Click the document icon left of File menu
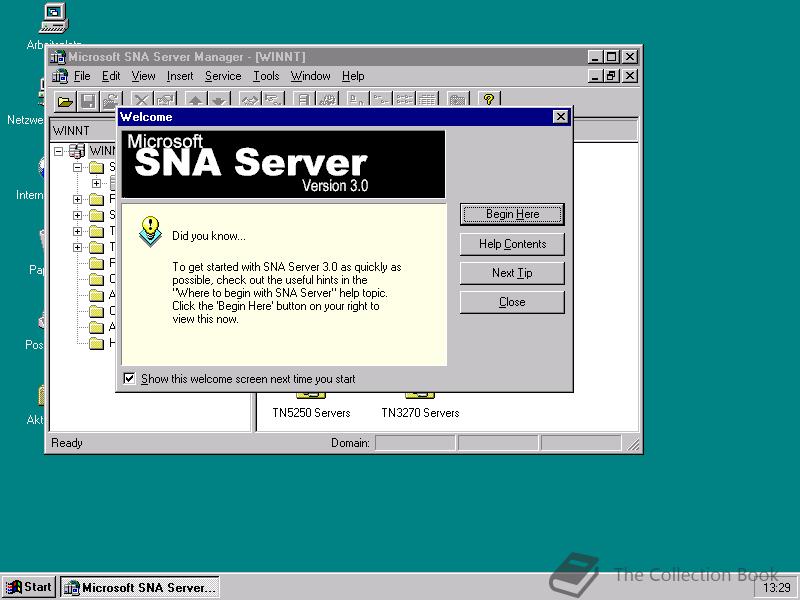The width and height of the screenshot is (800, 600). (x=60, y=76)
